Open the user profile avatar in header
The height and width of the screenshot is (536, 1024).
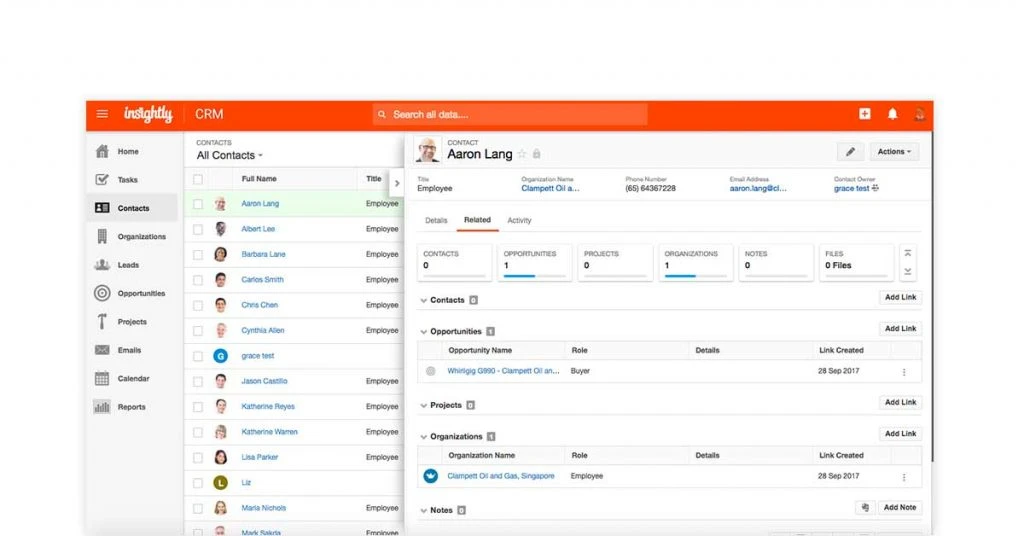920,114
